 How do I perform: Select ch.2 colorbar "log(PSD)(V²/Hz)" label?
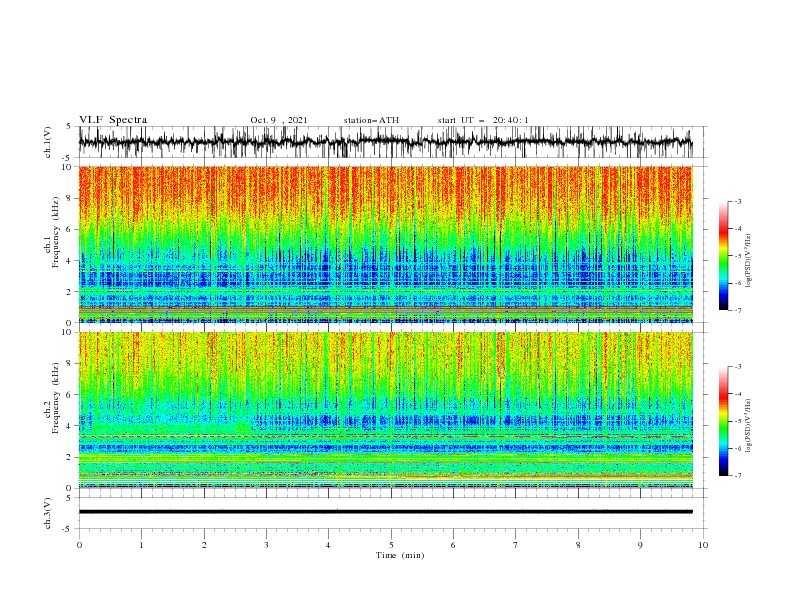pyautogui.click(x=749, y=426)
